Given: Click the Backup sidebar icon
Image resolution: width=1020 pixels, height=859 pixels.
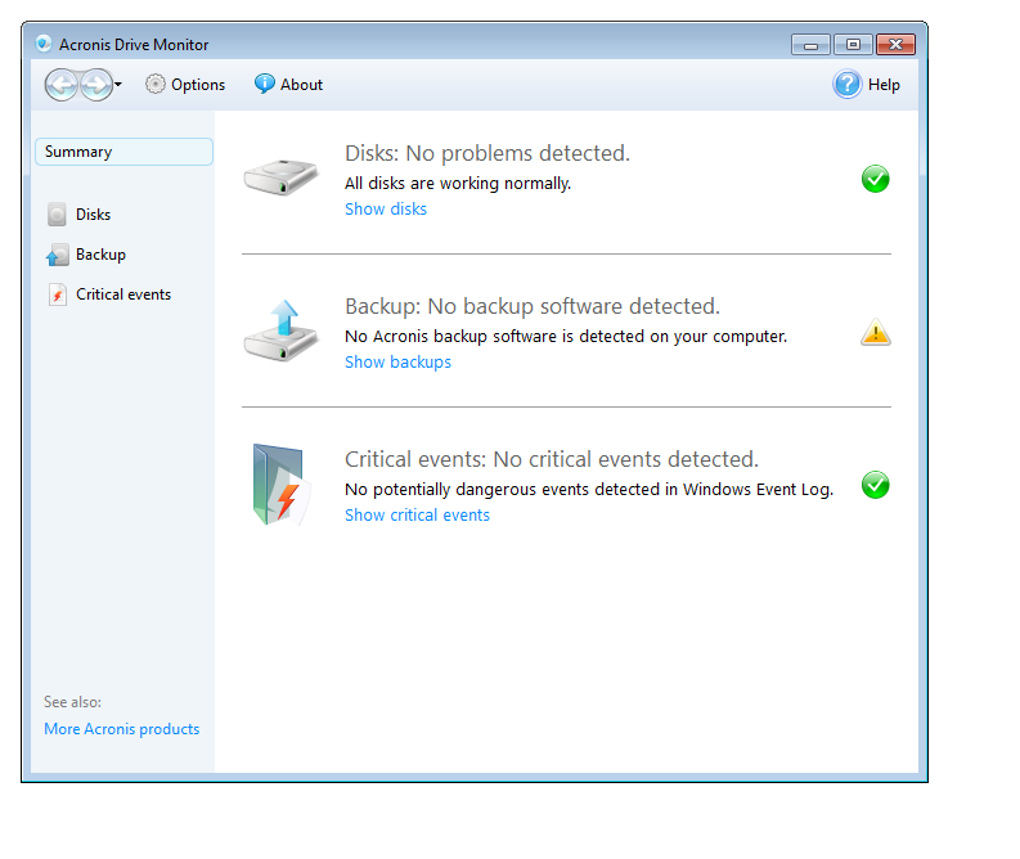Looking at the screenshot, I should coord(57,255).
